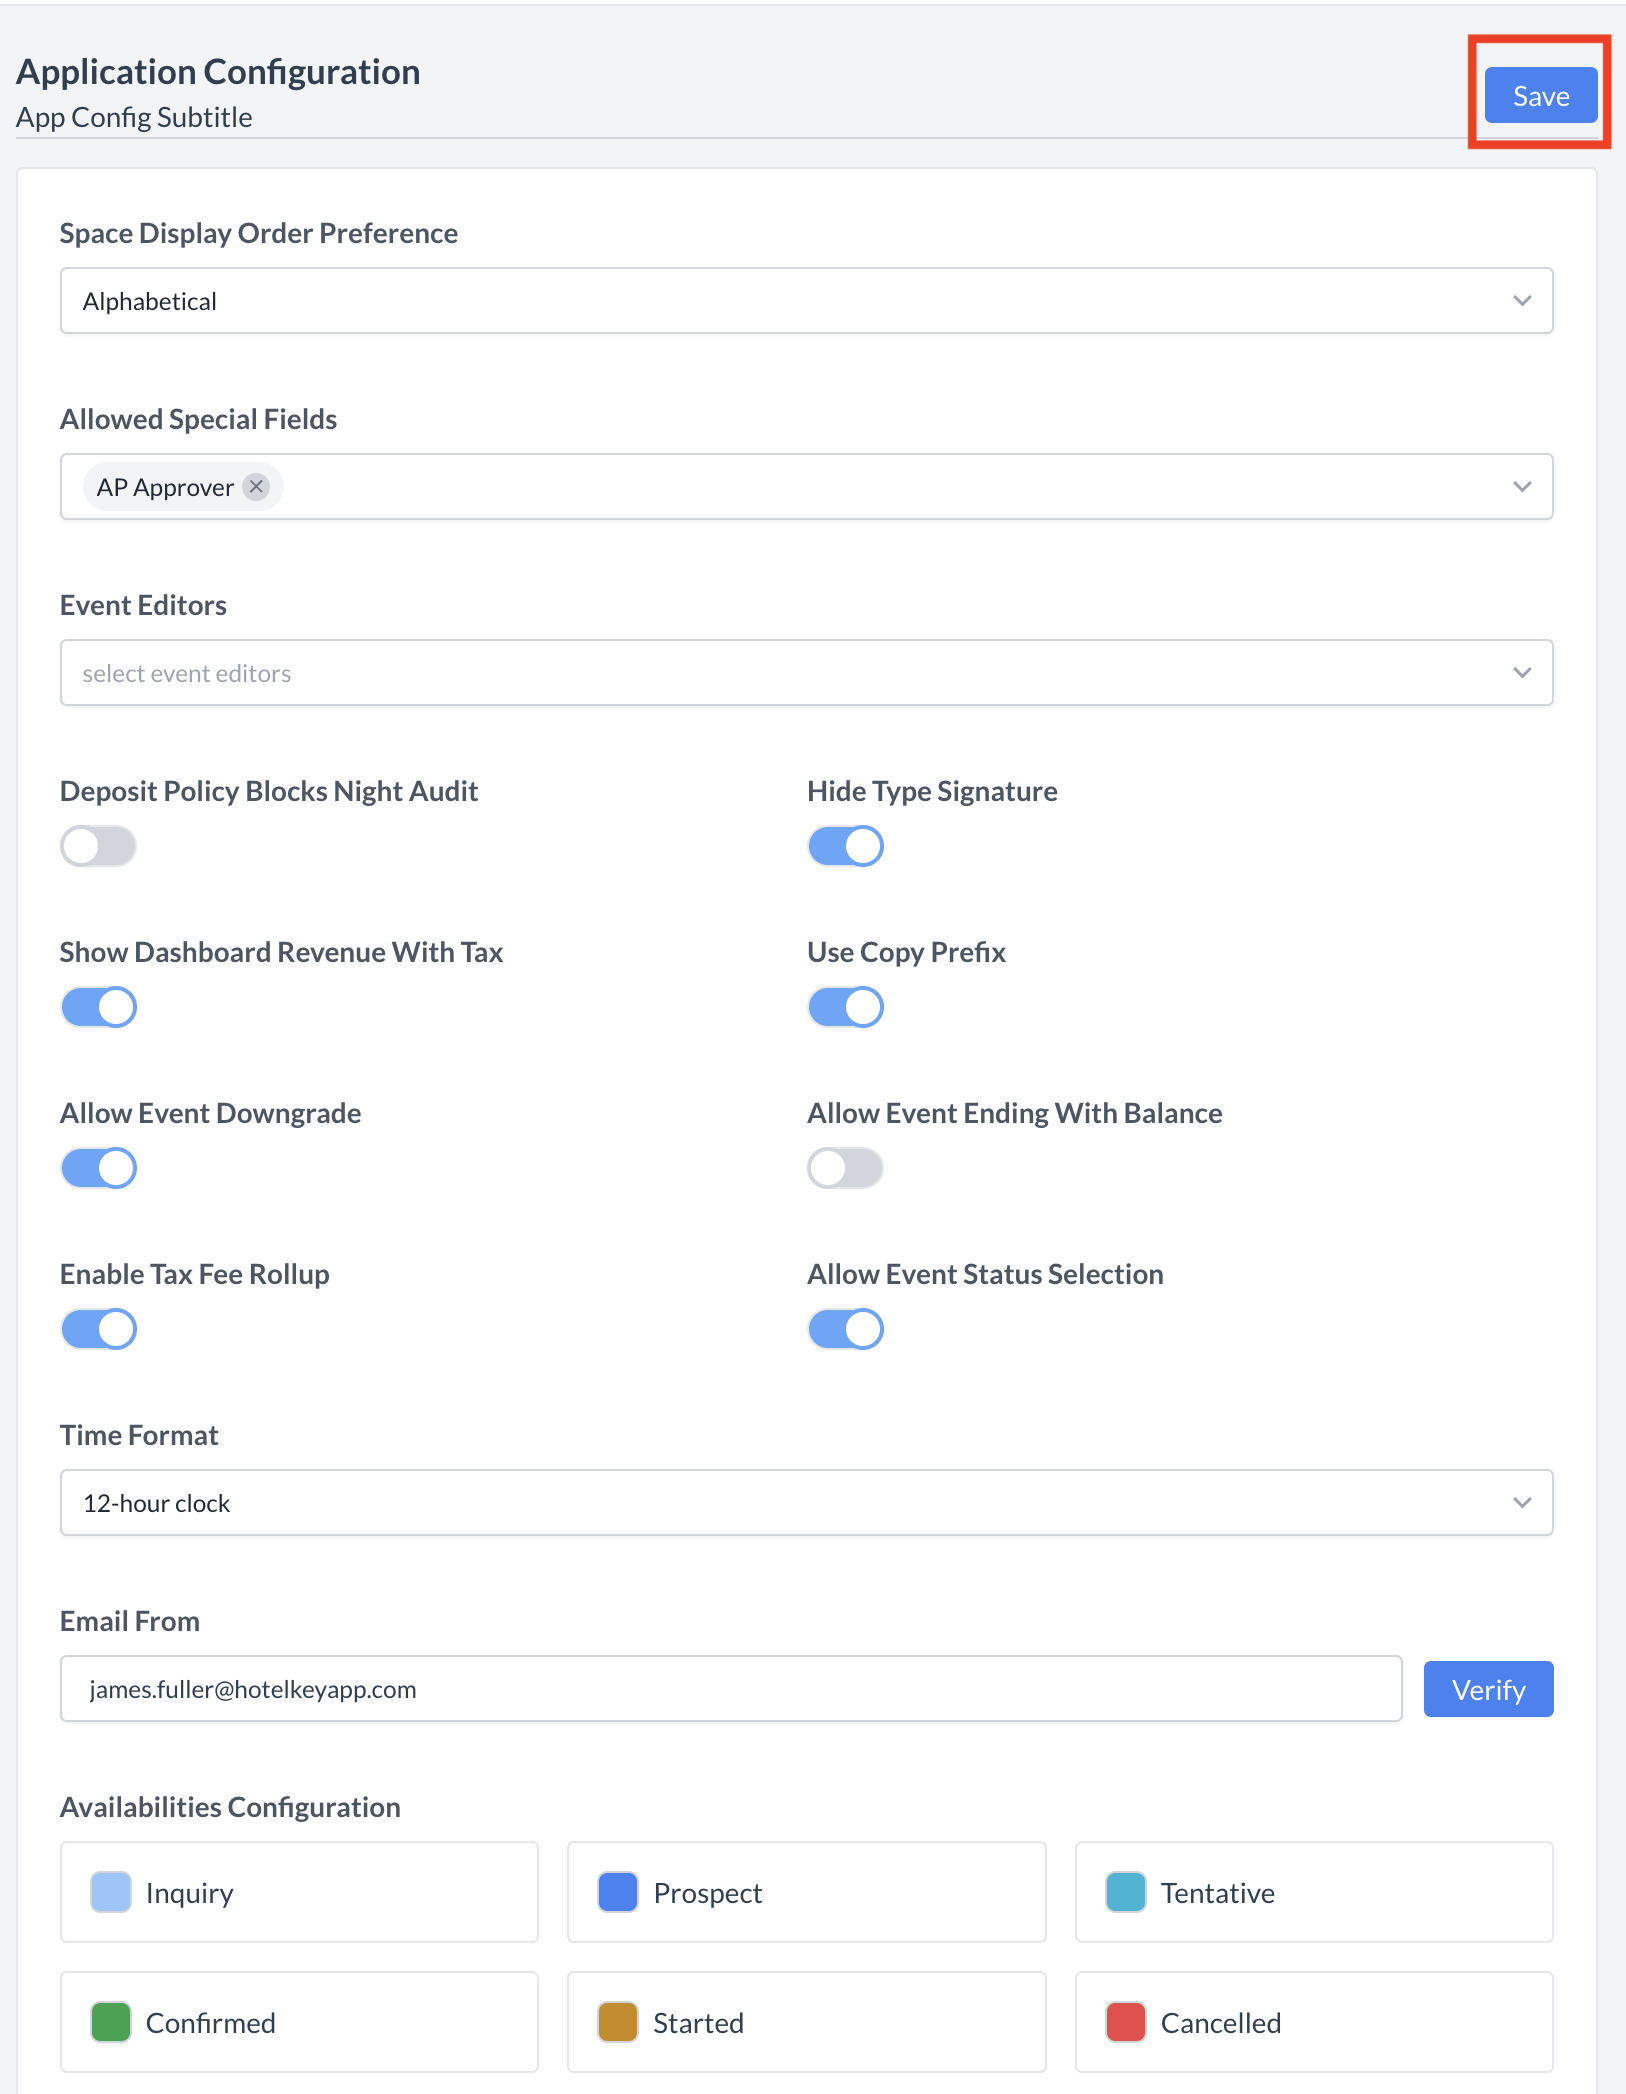This screenshot has width=1626, height=2094.
Task: Open the Time Format dropdown
Action: coord(1521,1502)
